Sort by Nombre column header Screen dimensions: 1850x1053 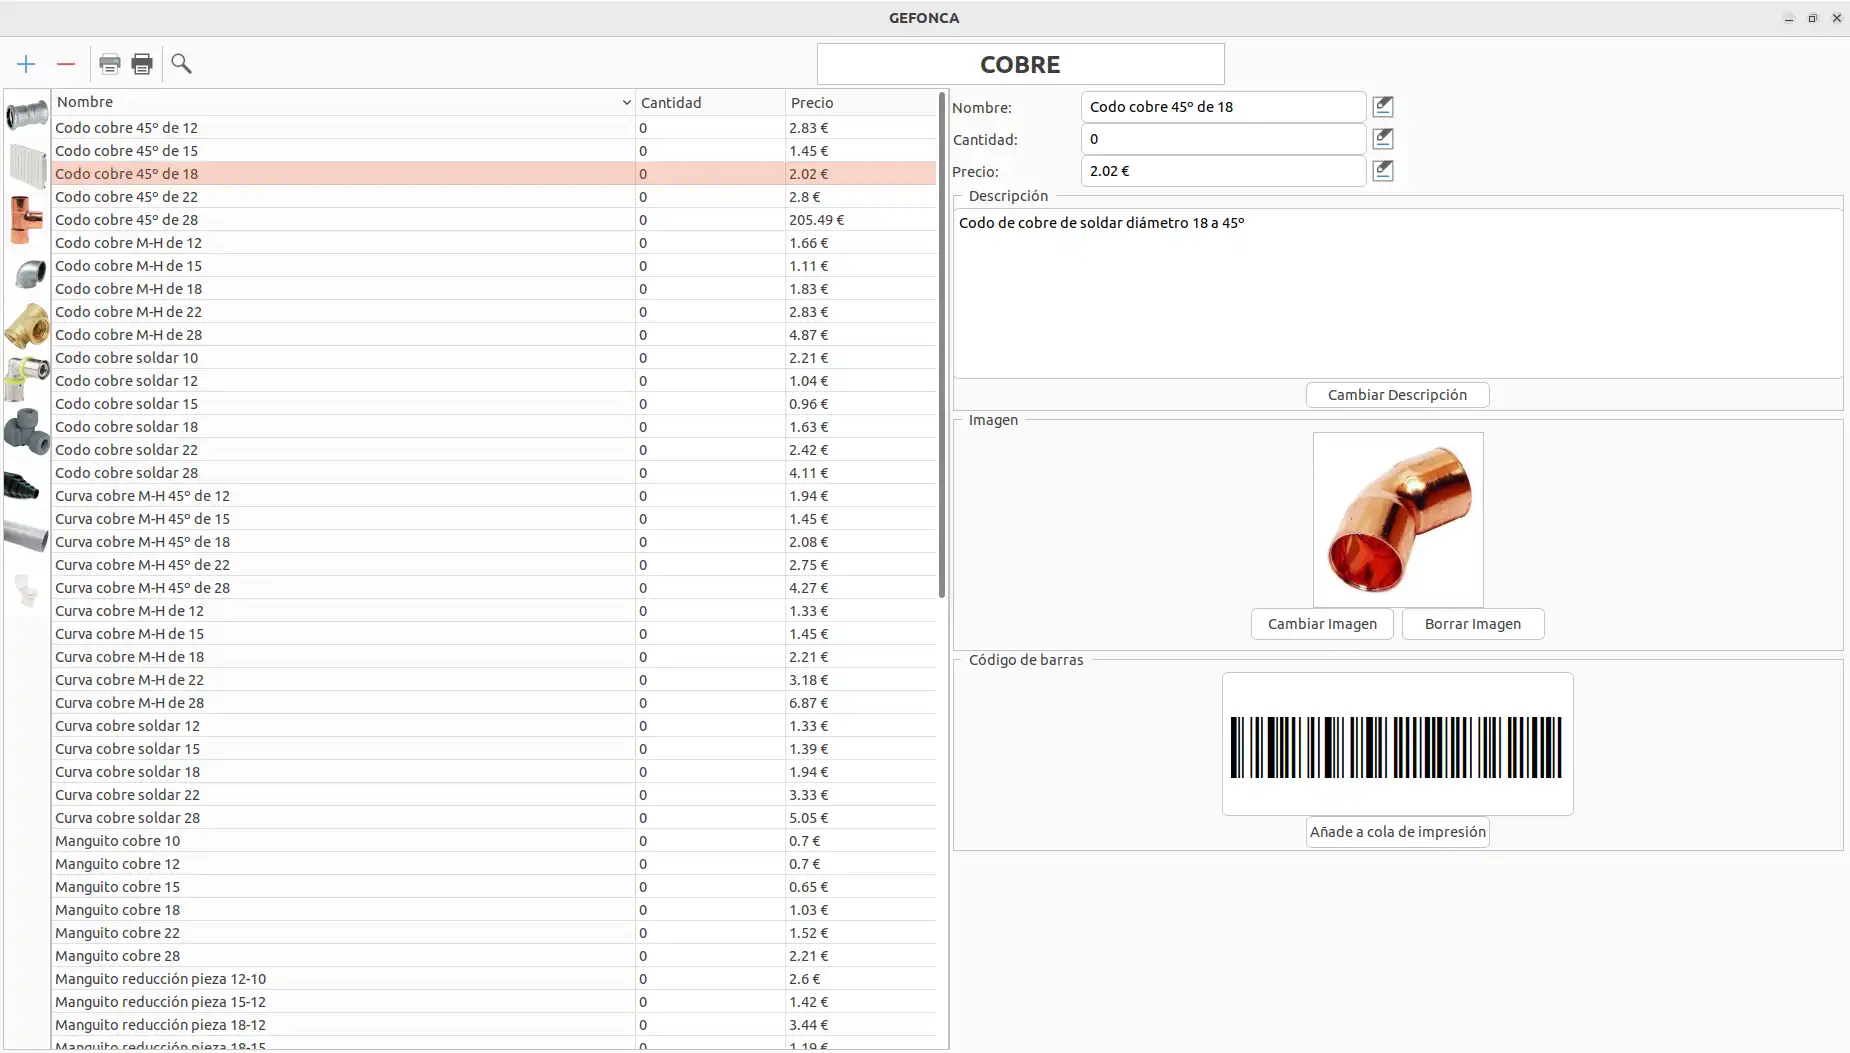343,102
